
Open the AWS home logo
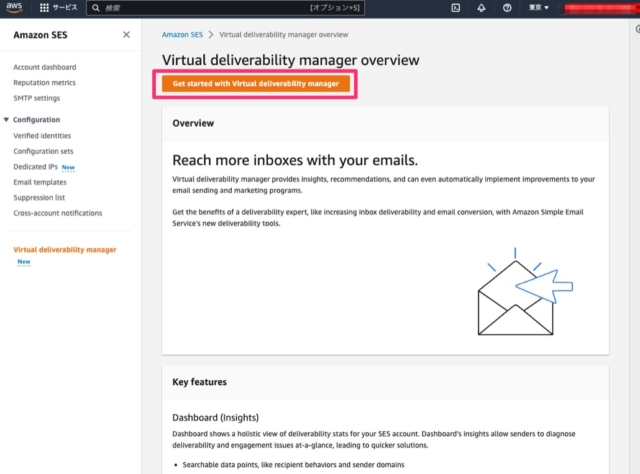point(14,7)
